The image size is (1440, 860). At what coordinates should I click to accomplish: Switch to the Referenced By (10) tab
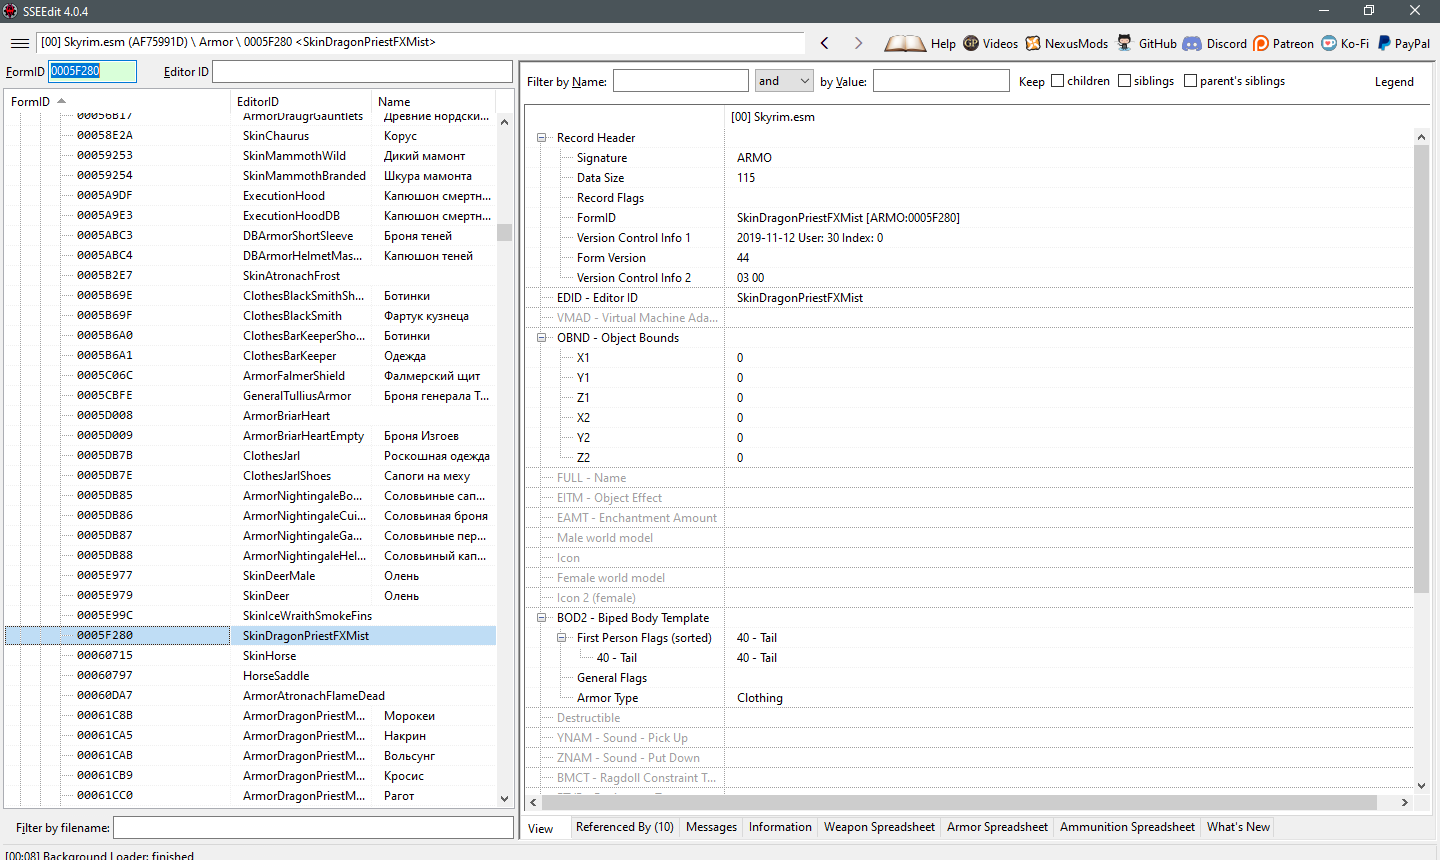624,827
